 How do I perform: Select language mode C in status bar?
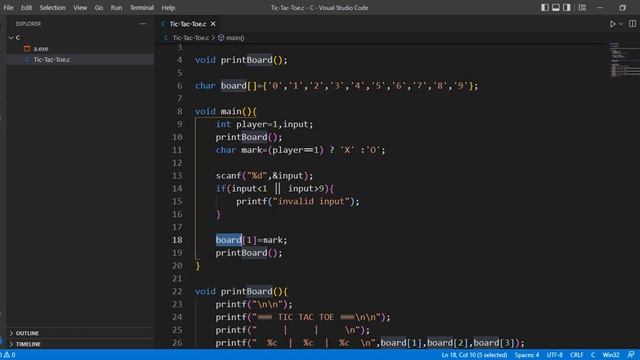point(593,355)
